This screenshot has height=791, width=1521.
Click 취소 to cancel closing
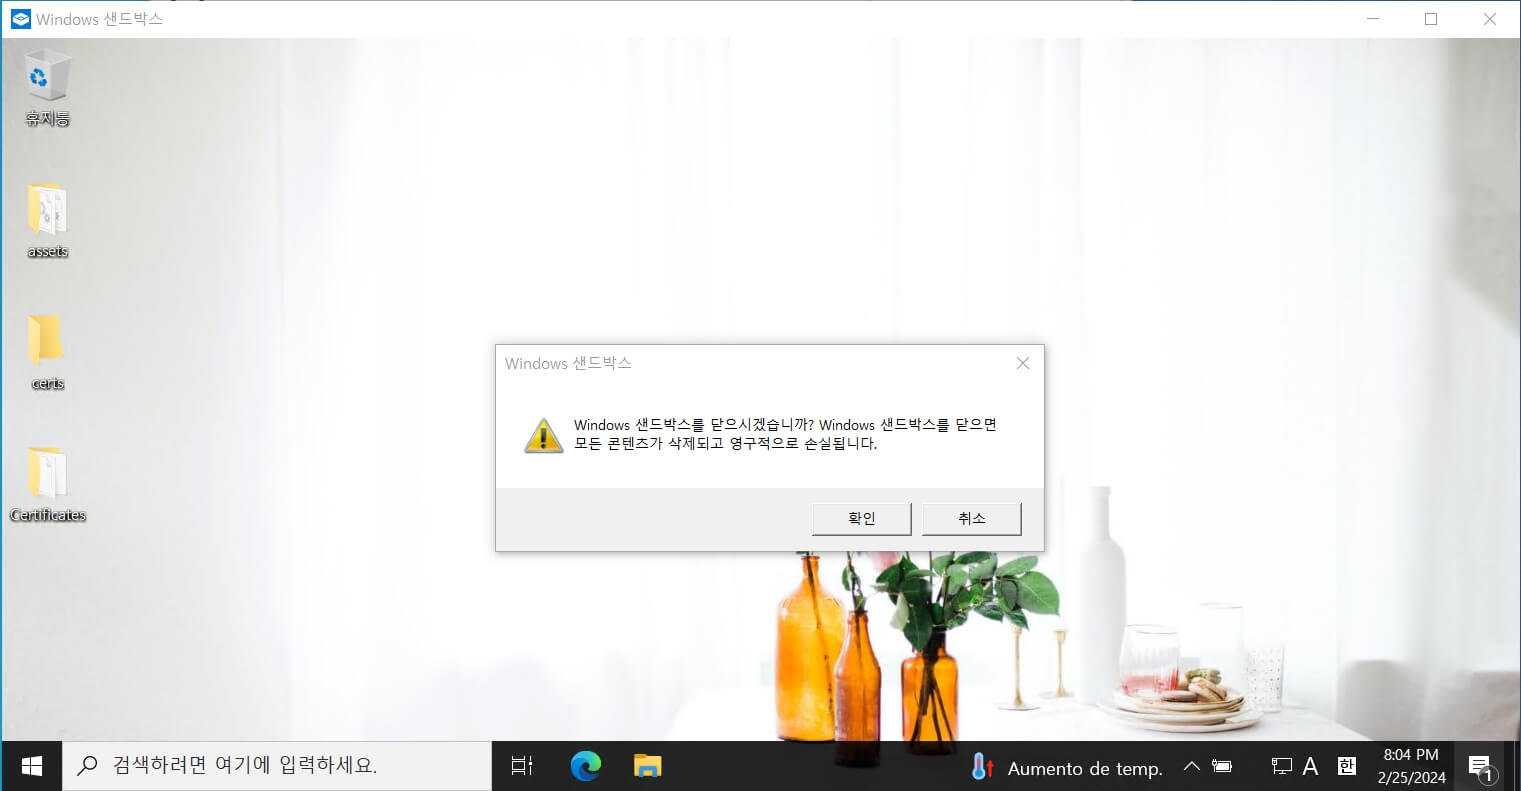[971, 518]
